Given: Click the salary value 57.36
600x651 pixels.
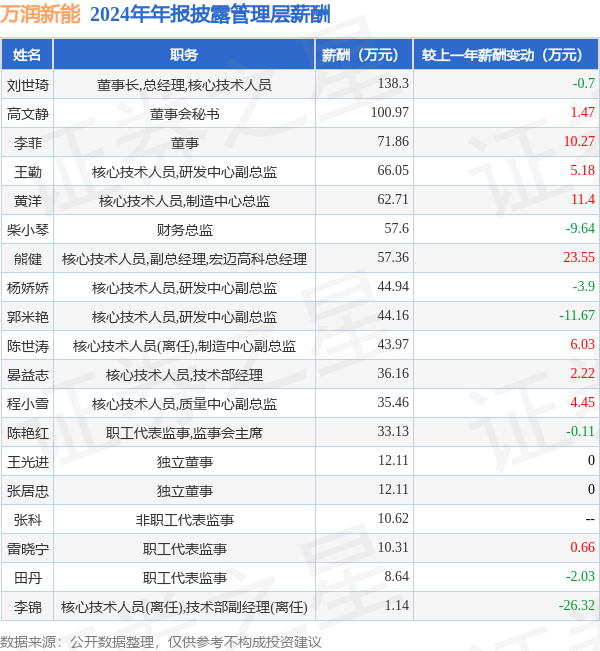Looking at the screenshot, I should click(x=393, y=257).
